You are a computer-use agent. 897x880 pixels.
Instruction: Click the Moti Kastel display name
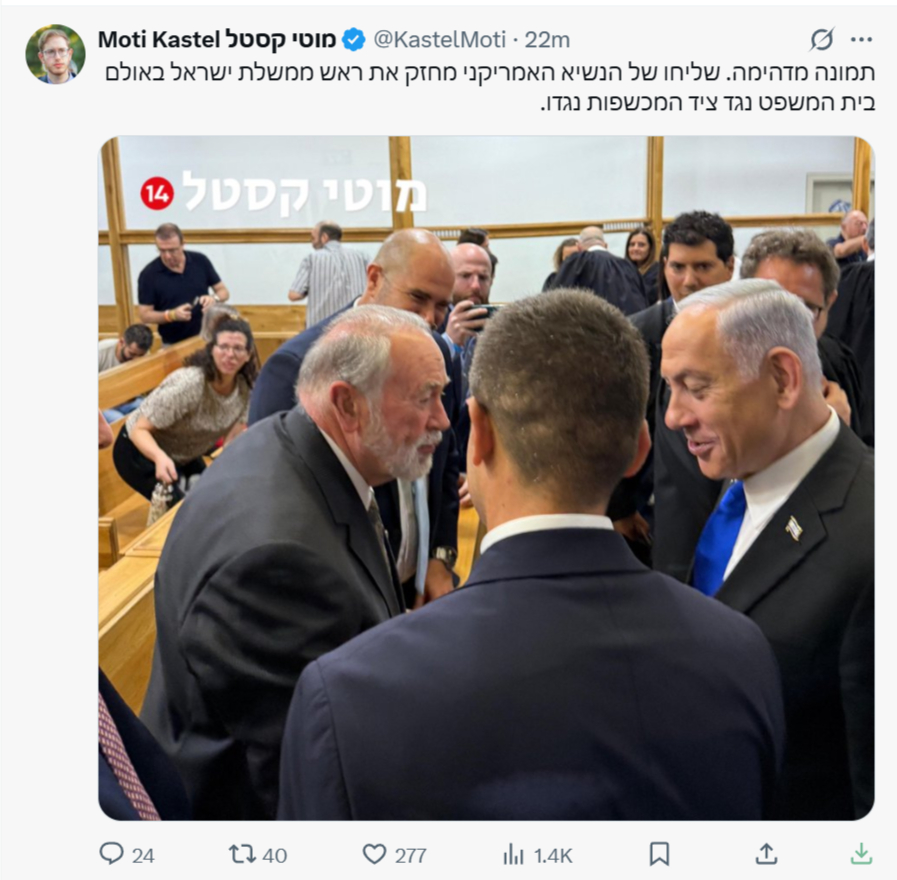216,40
